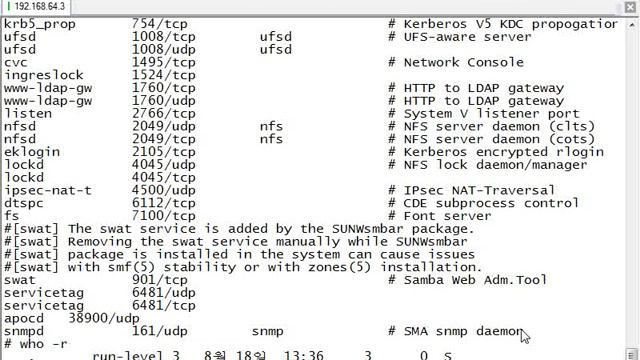Screen dimensions: 640x360
Task: Click the 'krb5_prop' service name text
Action: 40,24
